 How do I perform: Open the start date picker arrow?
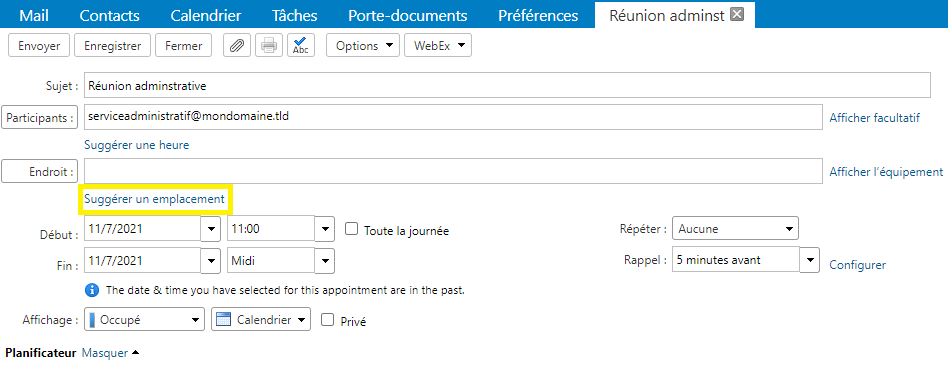(x=210, y=230)
